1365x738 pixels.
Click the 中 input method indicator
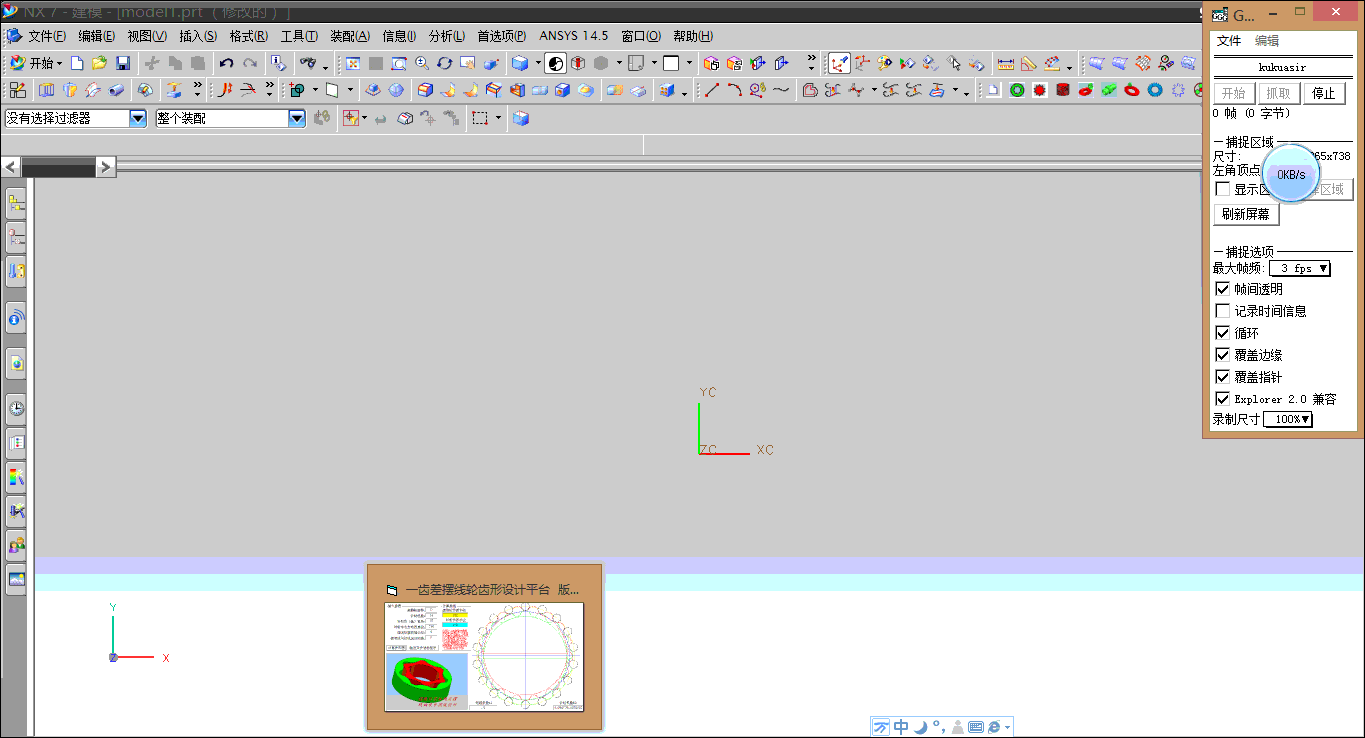pyautogui.click(x=901, y=727)
